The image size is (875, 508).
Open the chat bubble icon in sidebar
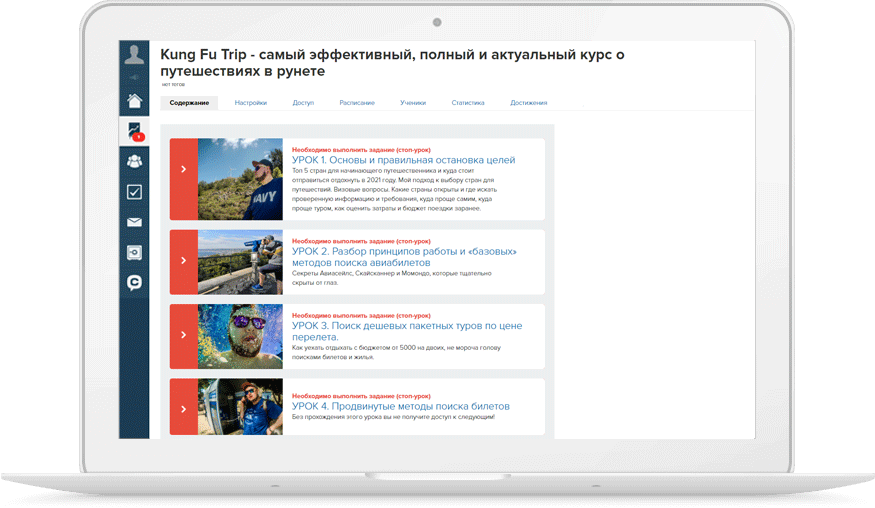coord(134,282)
